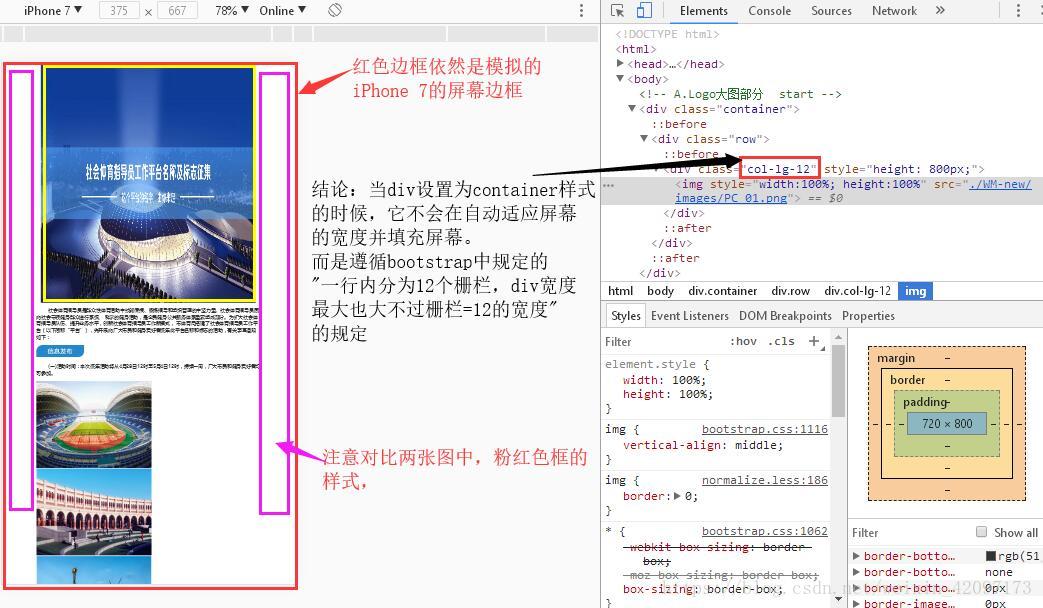
Task: Select the img element row in DOM
Action: coord(821,191)
